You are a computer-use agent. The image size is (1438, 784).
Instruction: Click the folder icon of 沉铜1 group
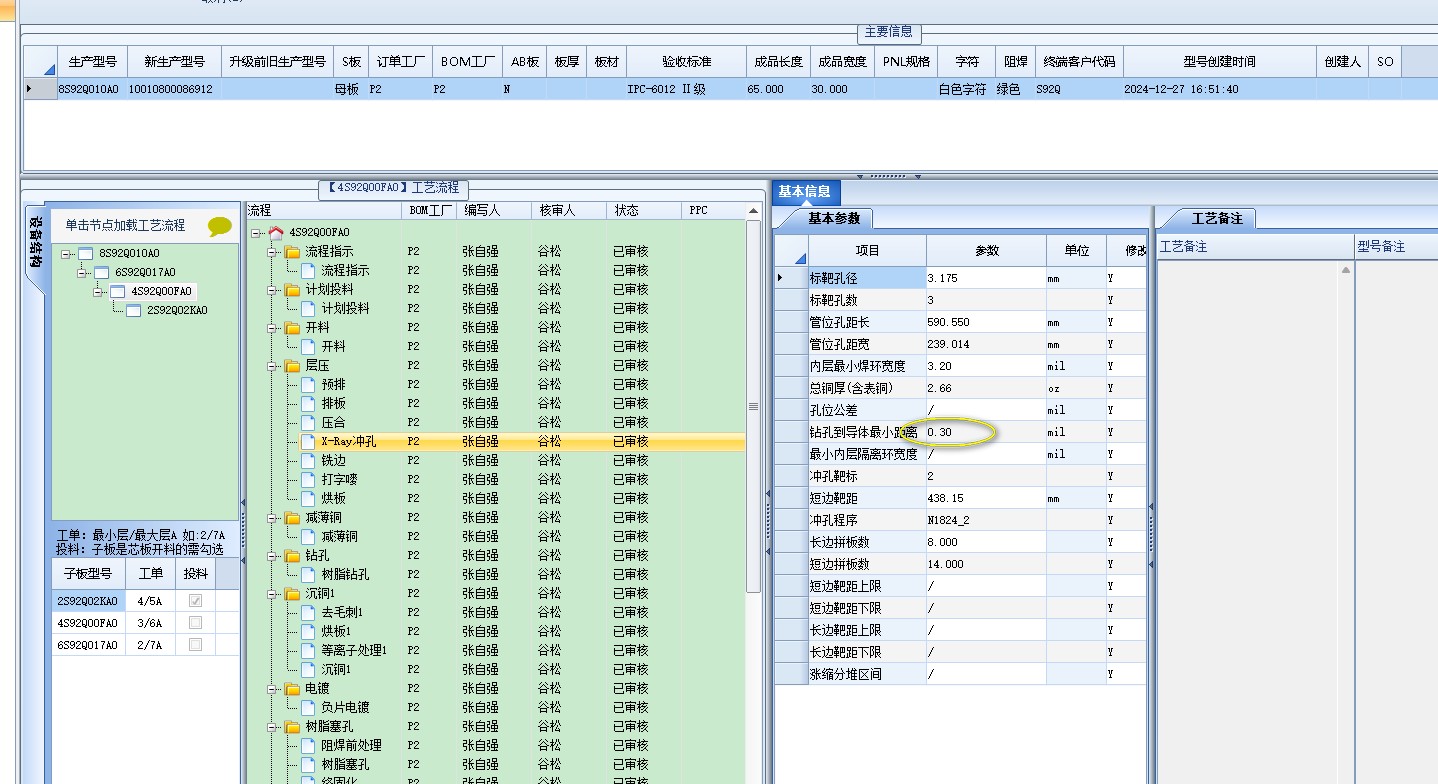[x=292, y=594]
